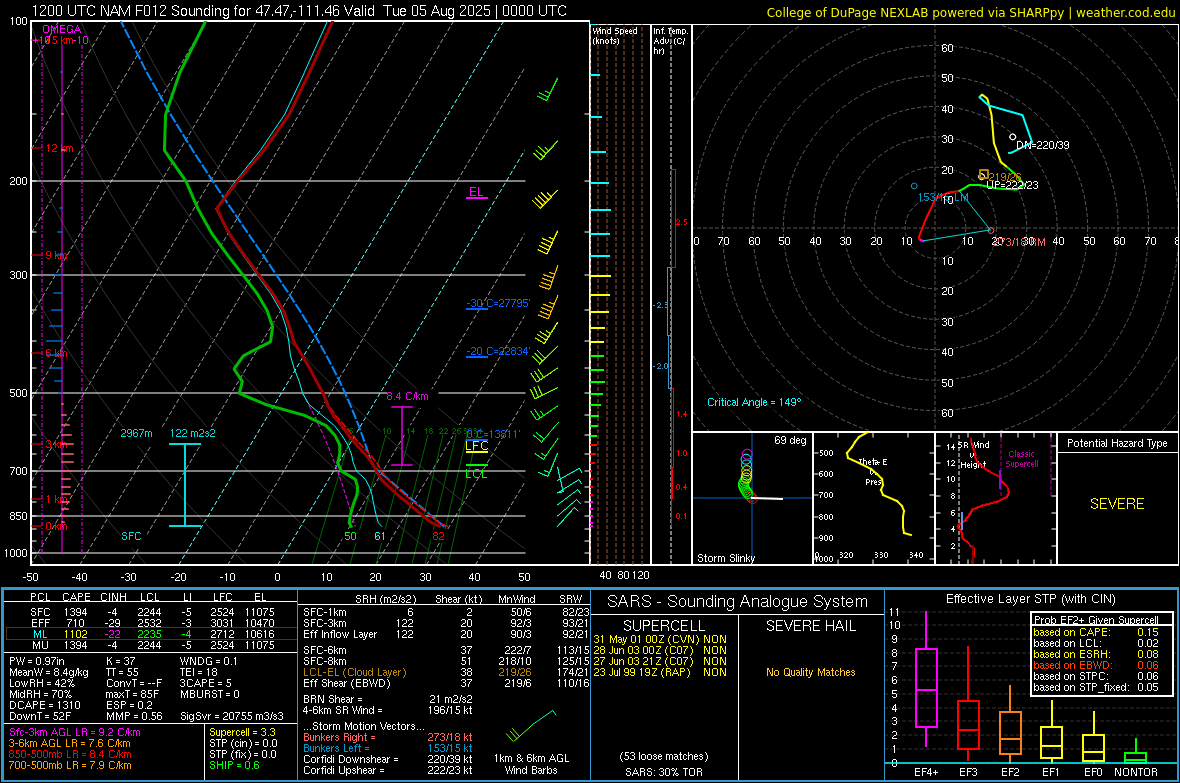
Task: Click the '2967m' inflow height label
Action: click(136, 433)
